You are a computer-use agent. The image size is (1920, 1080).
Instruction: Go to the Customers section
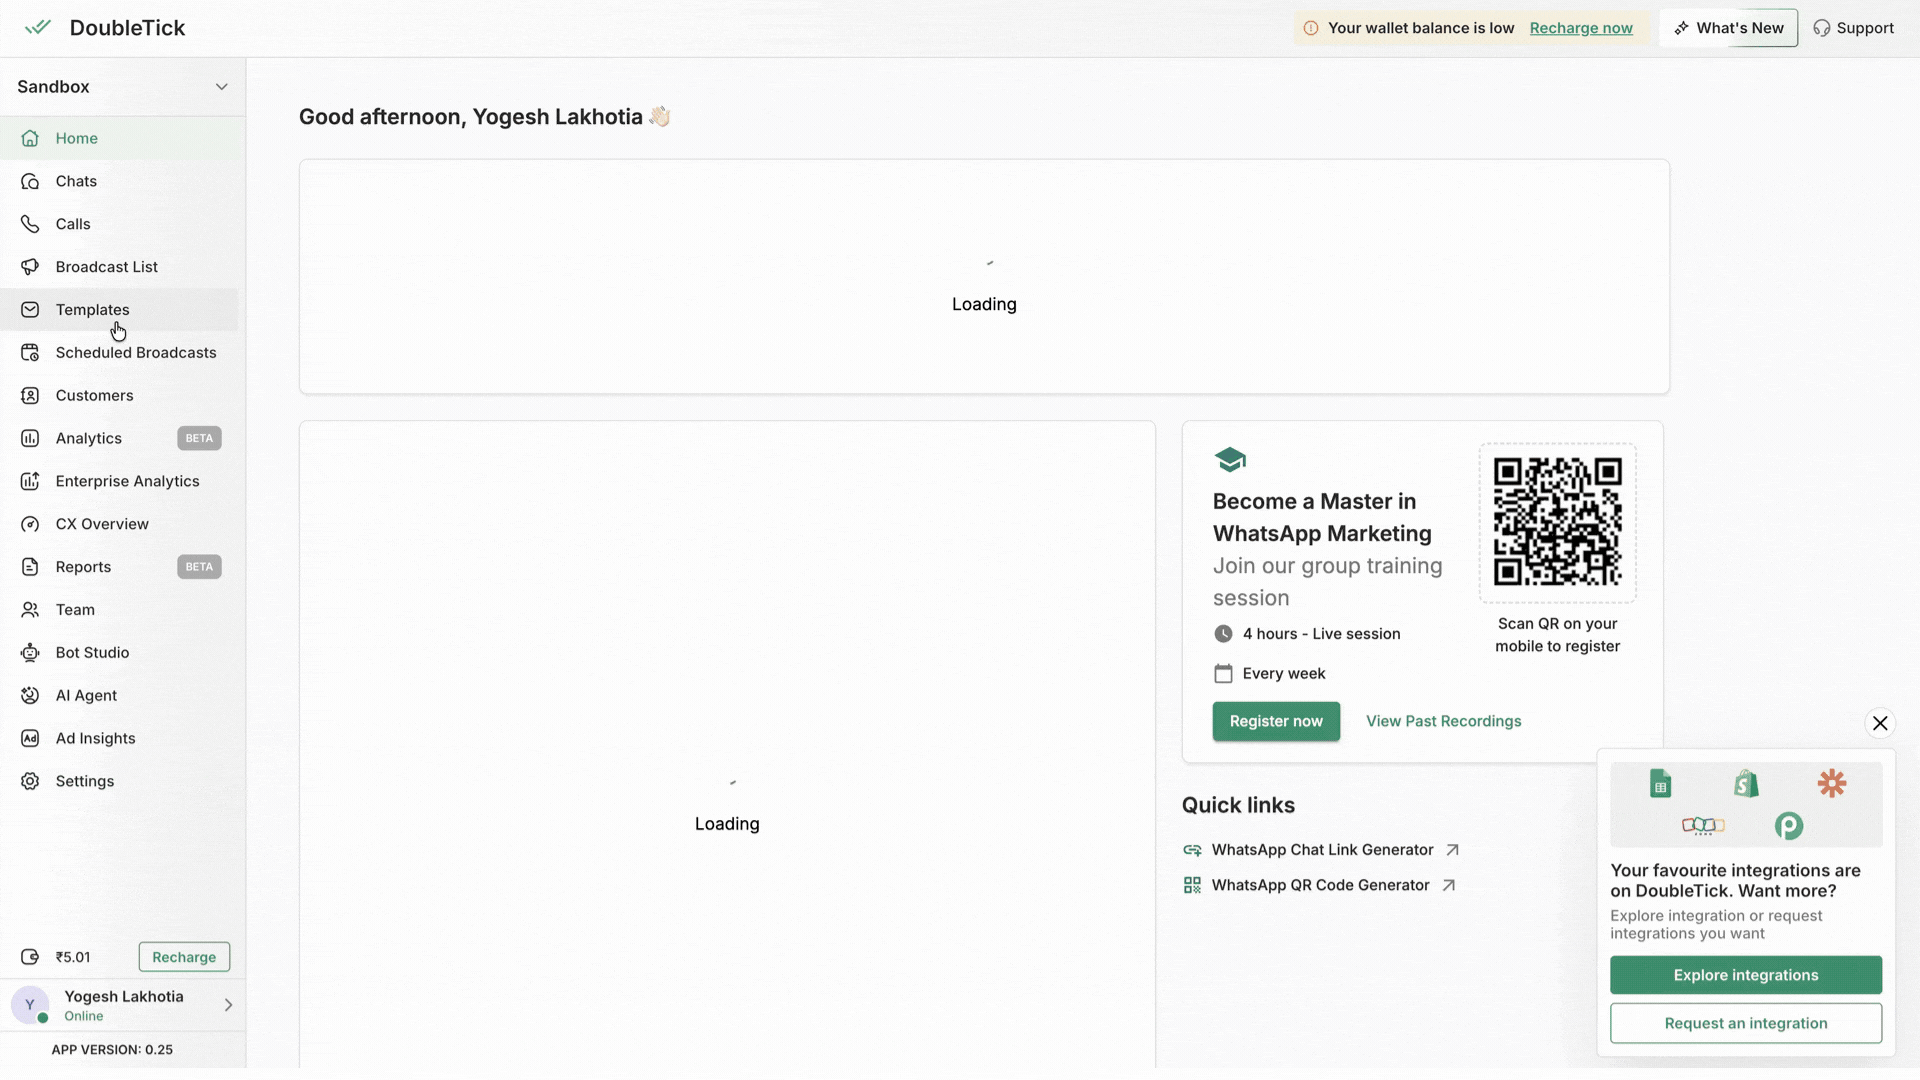pyautogui.click(x=94, y=396)
